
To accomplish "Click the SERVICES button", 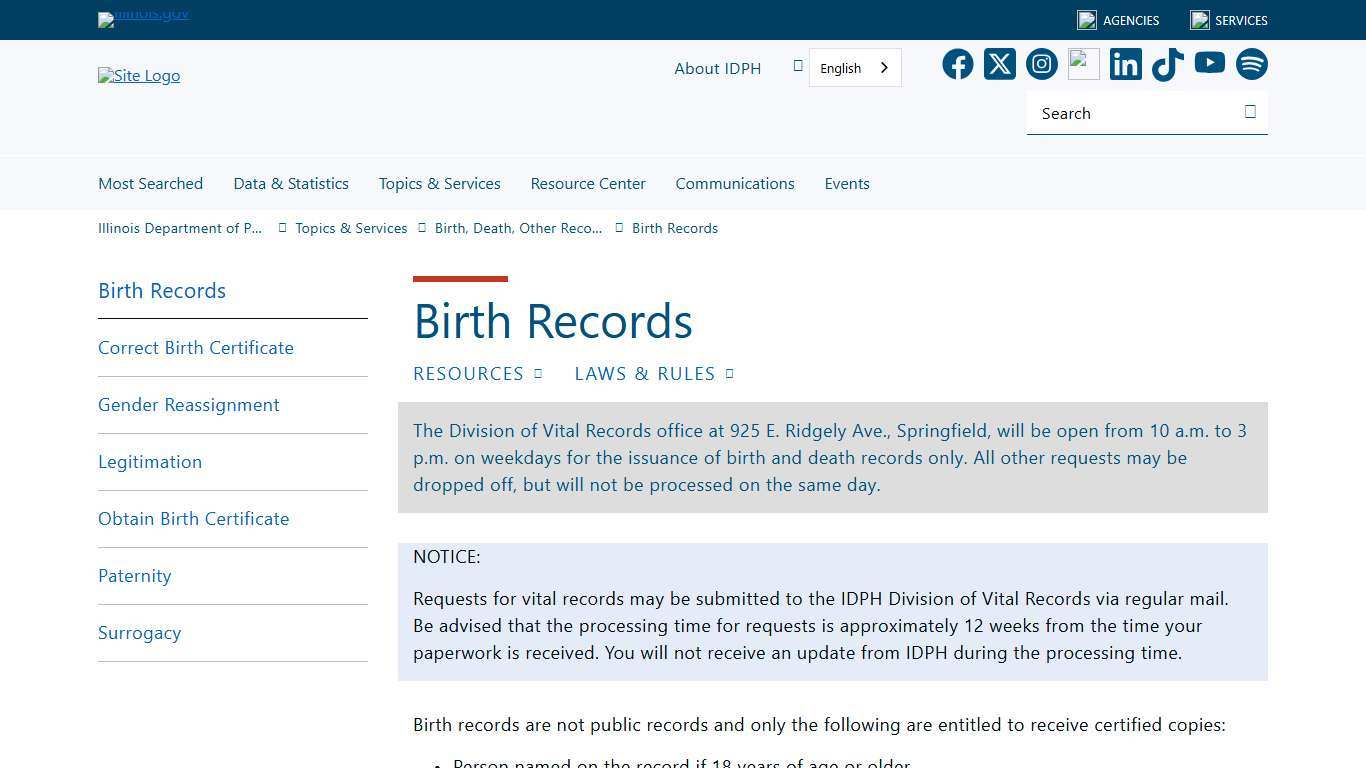I will [1228, 20].
